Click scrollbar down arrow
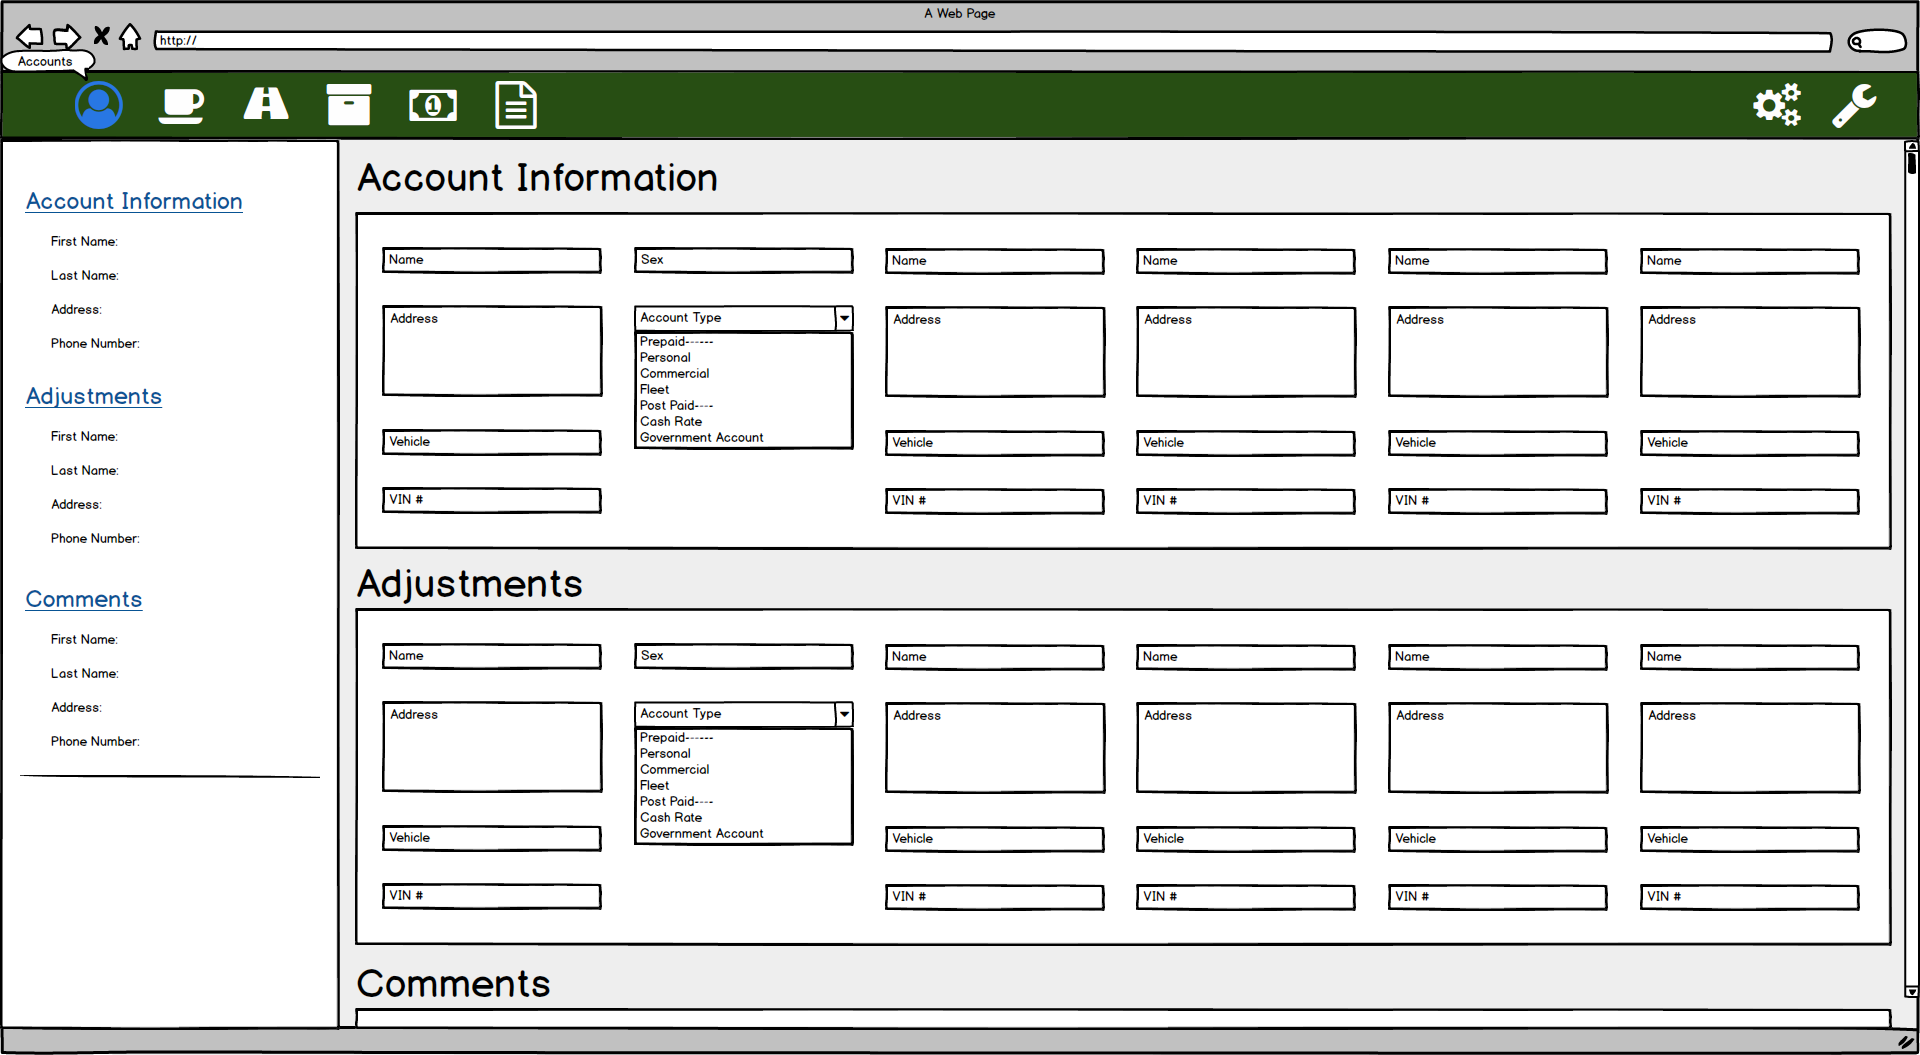Viewport: 1920px width, 1055px height. 1911,992
